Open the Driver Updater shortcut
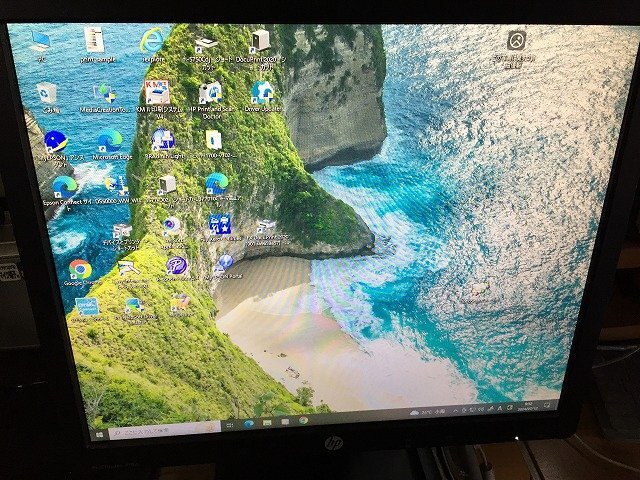 point(263,96)
